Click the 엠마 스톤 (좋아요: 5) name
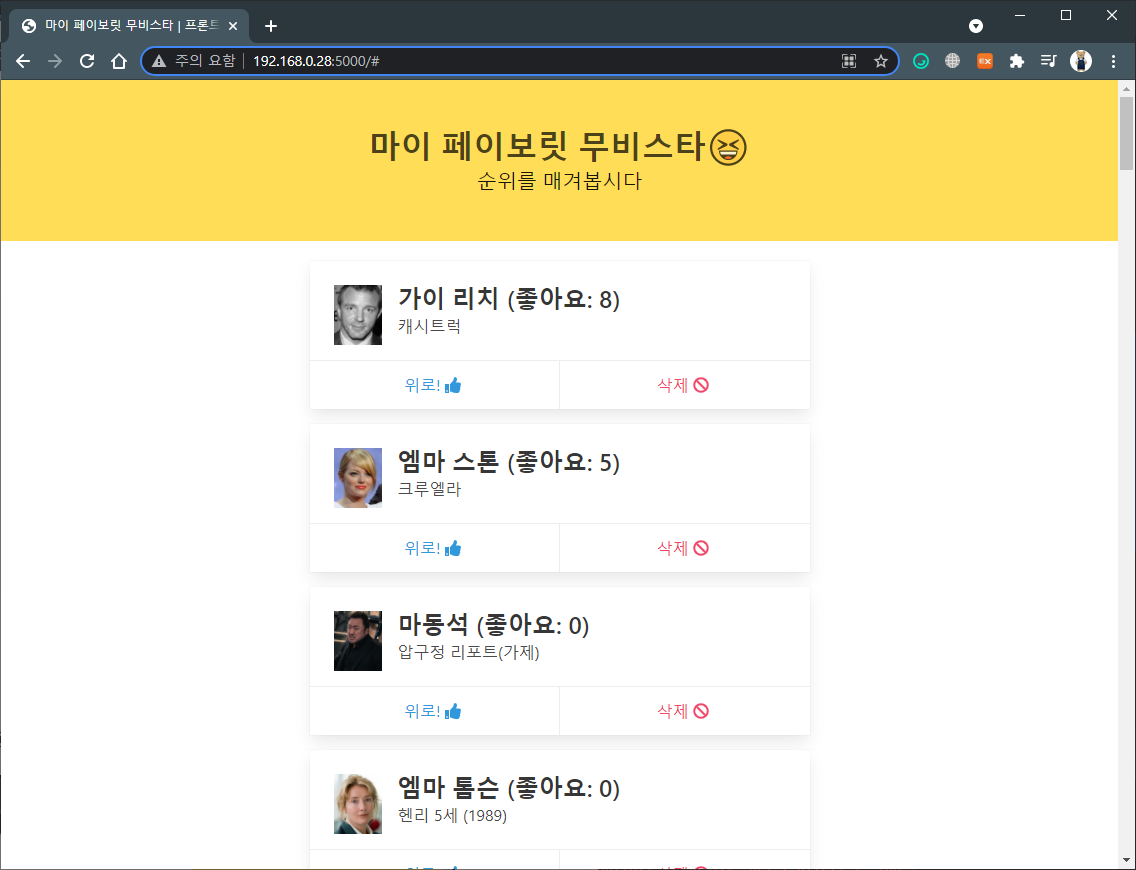The height and width of the screenshot is (870, 1136). click(x=509, y=461)
